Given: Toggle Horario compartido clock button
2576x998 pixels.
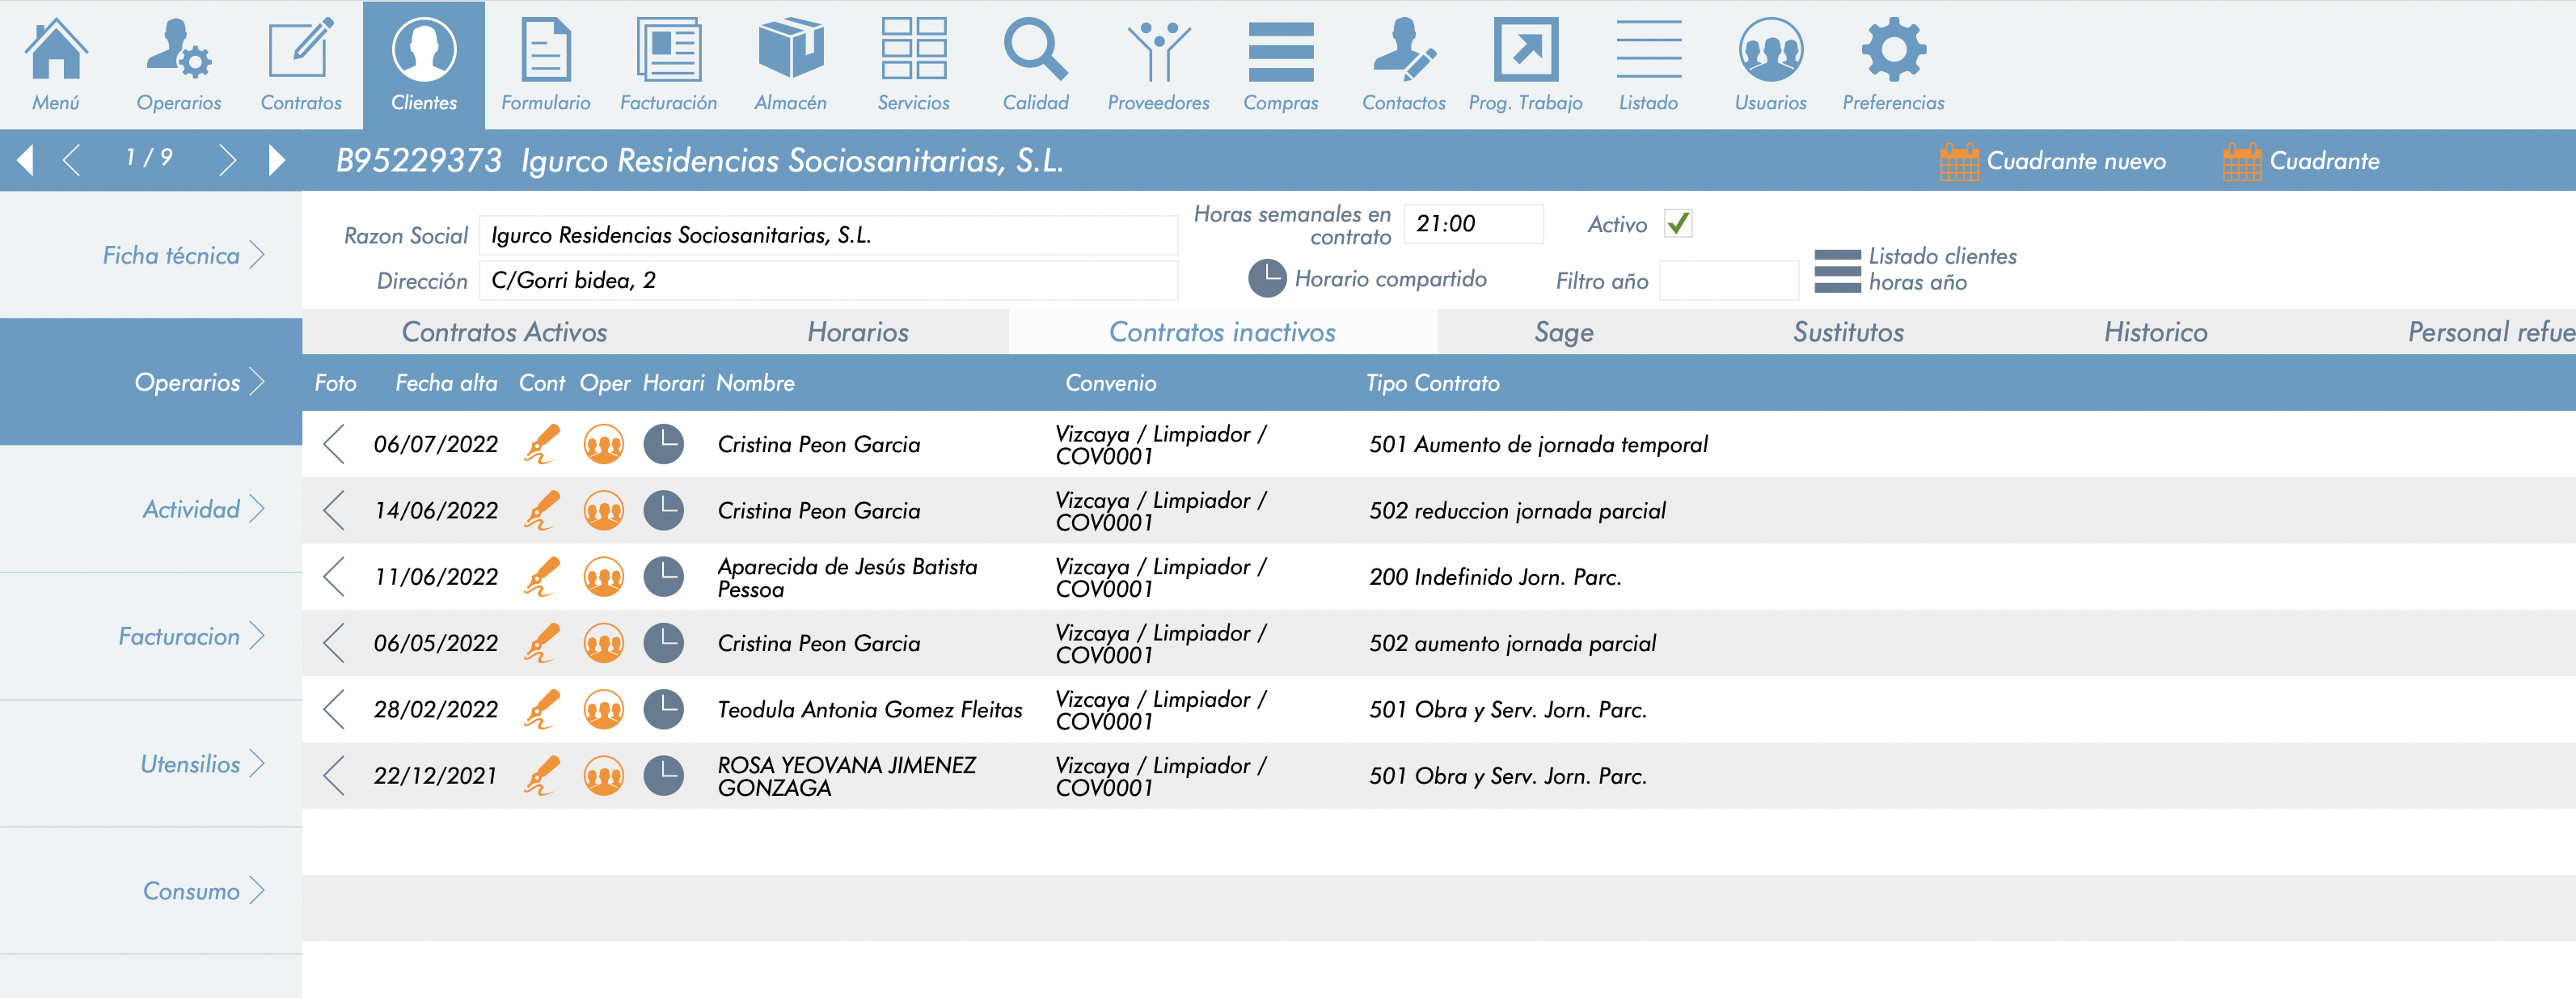Looking at the screenshot, I should 1267,279.
